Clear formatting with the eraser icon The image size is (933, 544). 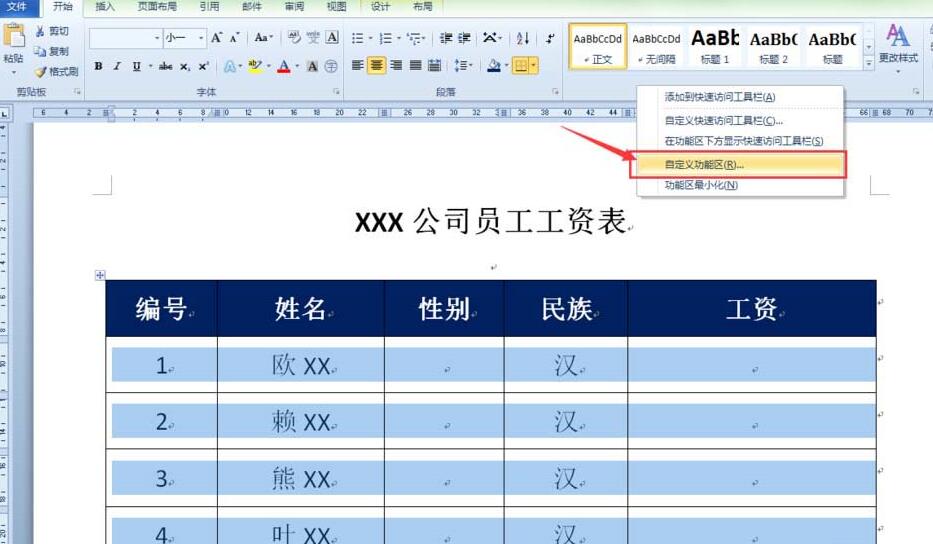pos(294,37)
